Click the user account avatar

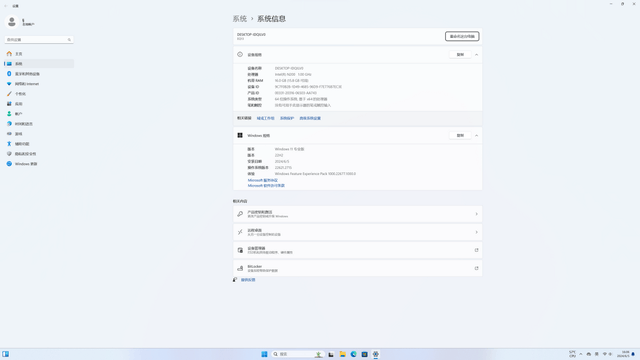coord(12,22)
